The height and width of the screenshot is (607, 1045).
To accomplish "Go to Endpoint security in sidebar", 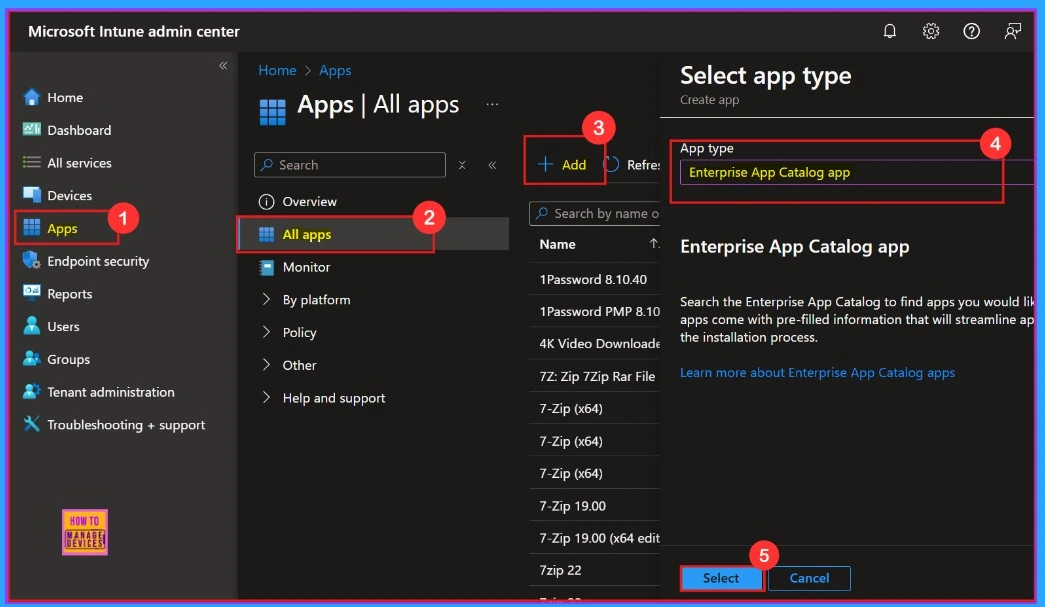I will [98, 261].
